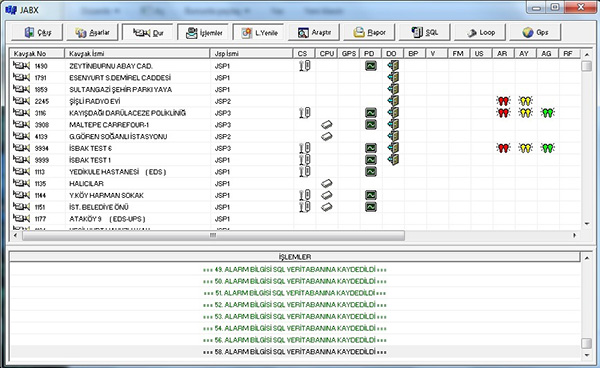Click junction list vertical scrollbar down arrow
600x368 pixels.
pos(587,224)
